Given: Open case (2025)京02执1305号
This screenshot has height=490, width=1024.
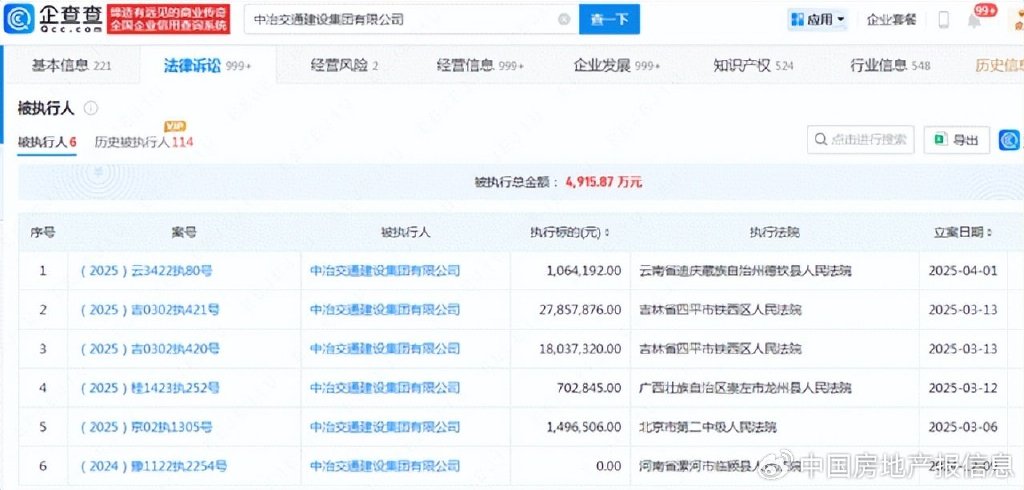Looking at the screenshot, I should [146, 427].
